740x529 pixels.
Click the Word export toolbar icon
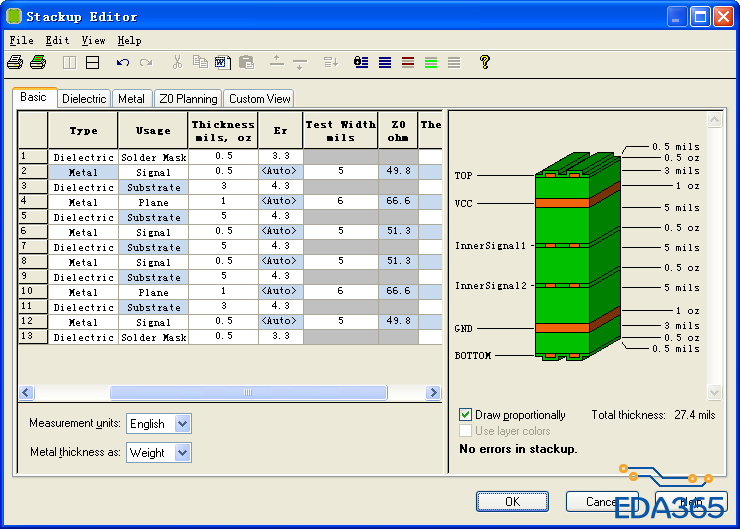[222, 62]
